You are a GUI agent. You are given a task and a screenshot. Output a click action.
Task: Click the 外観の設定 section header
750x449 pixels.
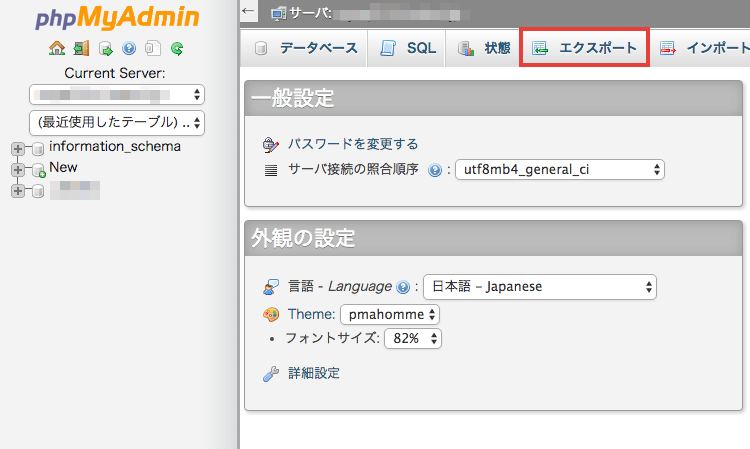click(493, 238)
